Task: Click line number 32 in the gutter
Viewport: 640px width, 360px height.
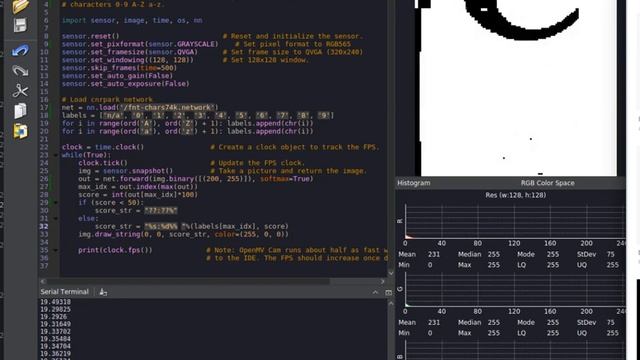Action: [x=44, y=227]
